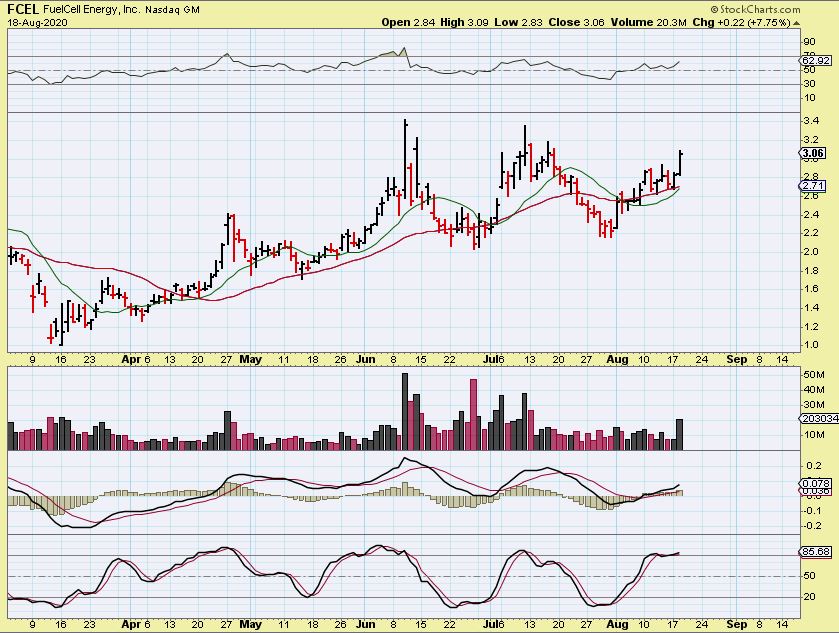Click the MACD value tag 0.078
This screenshot has height=633, width=839.
[816, 483]
